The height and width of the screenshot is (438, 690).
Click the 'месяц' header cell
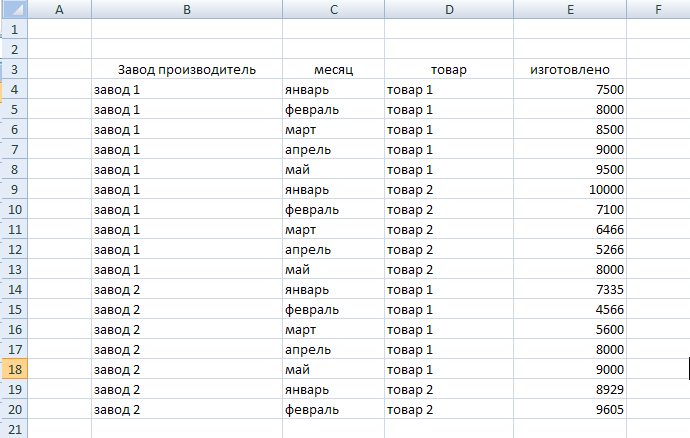coord(334,70)
